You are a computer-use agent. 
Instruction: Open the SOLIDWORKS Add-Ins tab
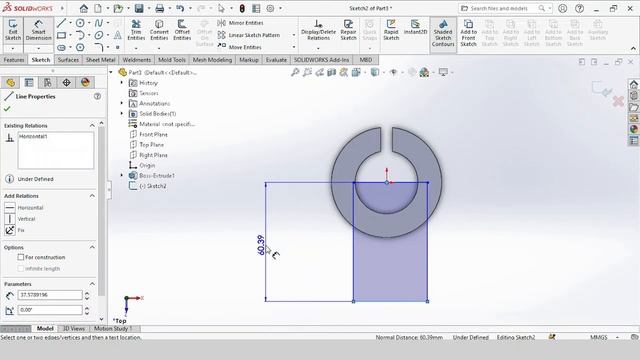[x=321, y=60]
